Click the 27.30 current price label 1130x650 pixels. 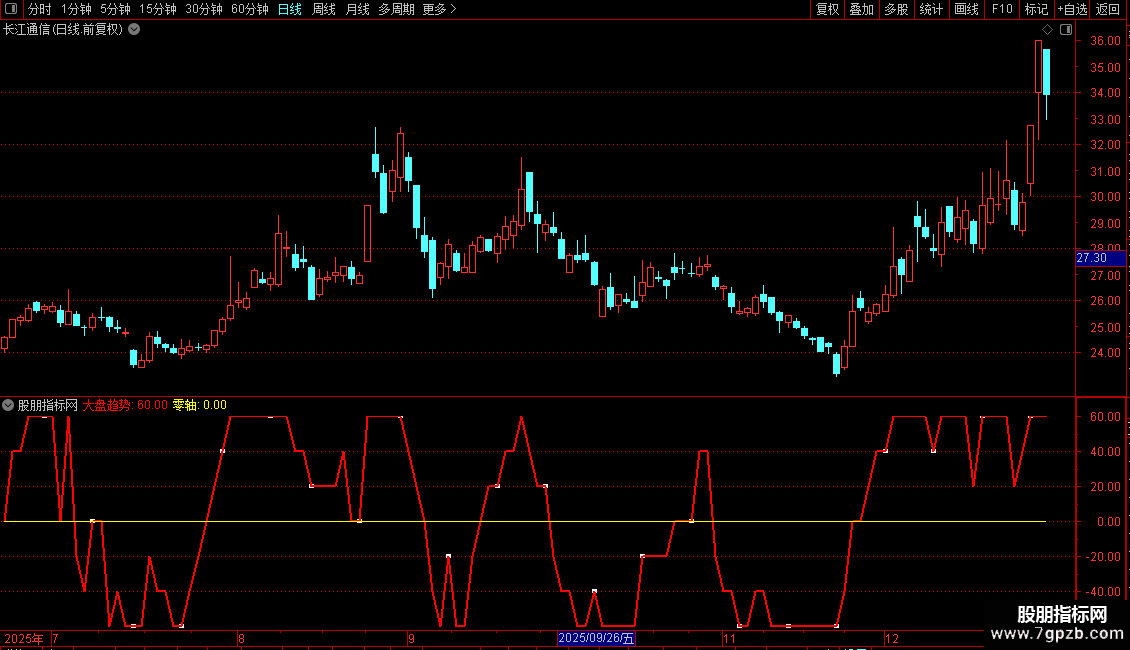[x=1100, y=258]
